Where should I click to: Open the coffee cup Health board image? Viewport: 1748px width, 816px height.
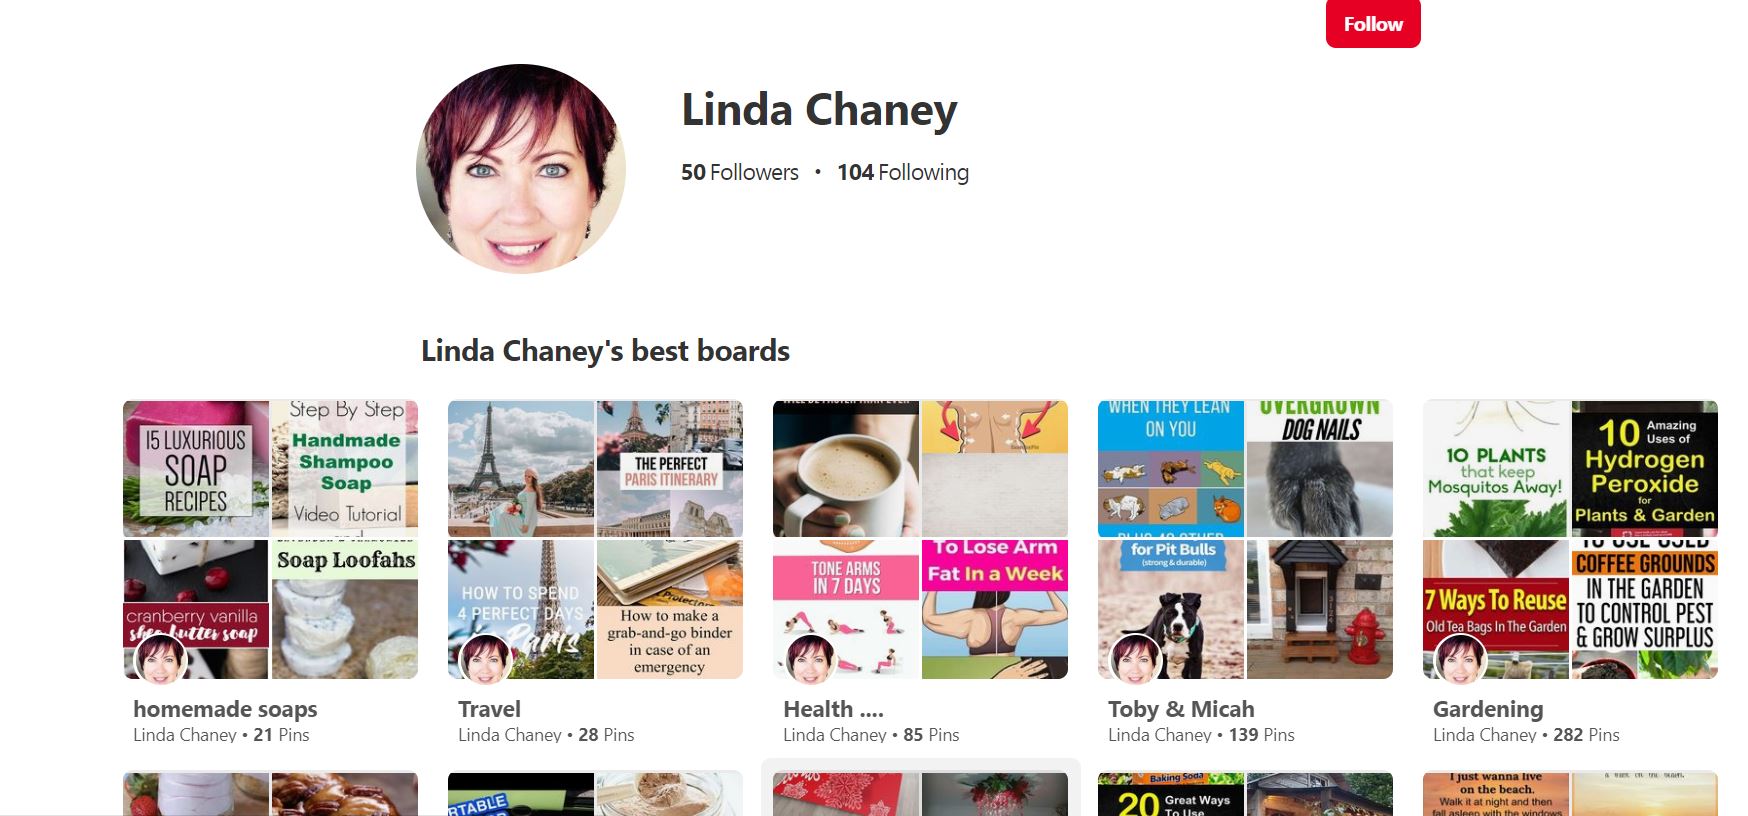point(846,469)
